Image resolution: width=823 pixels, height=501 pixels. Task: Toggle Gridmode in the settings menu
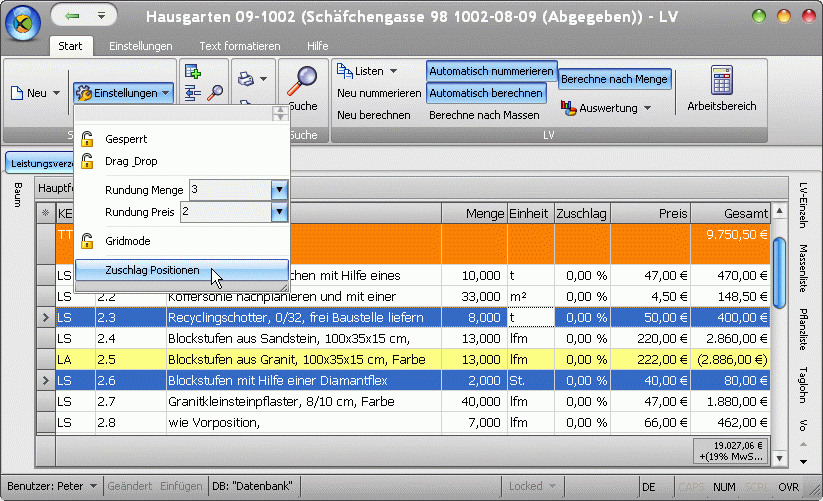(x=182, y=241)
